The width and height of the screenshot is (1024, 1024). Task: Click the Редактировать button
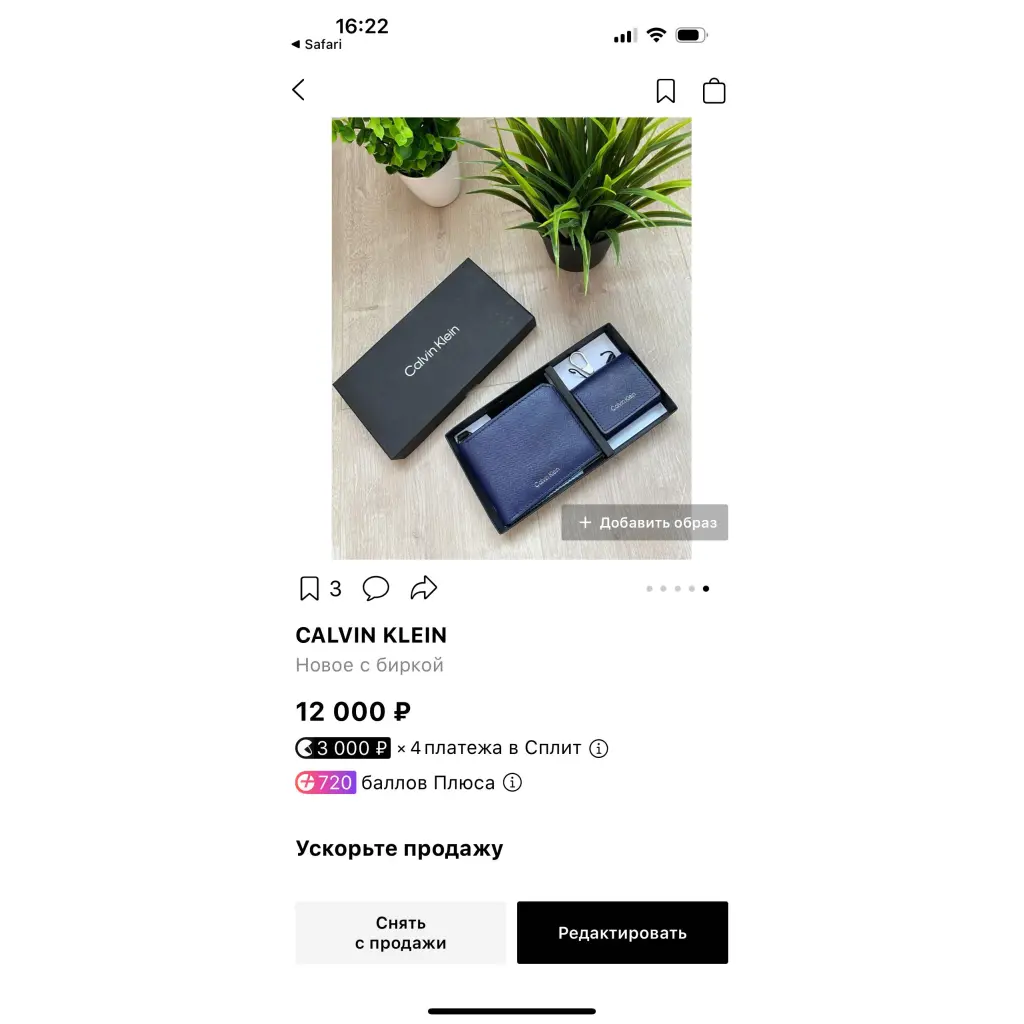pyautogui.click(x=622, y=933)
